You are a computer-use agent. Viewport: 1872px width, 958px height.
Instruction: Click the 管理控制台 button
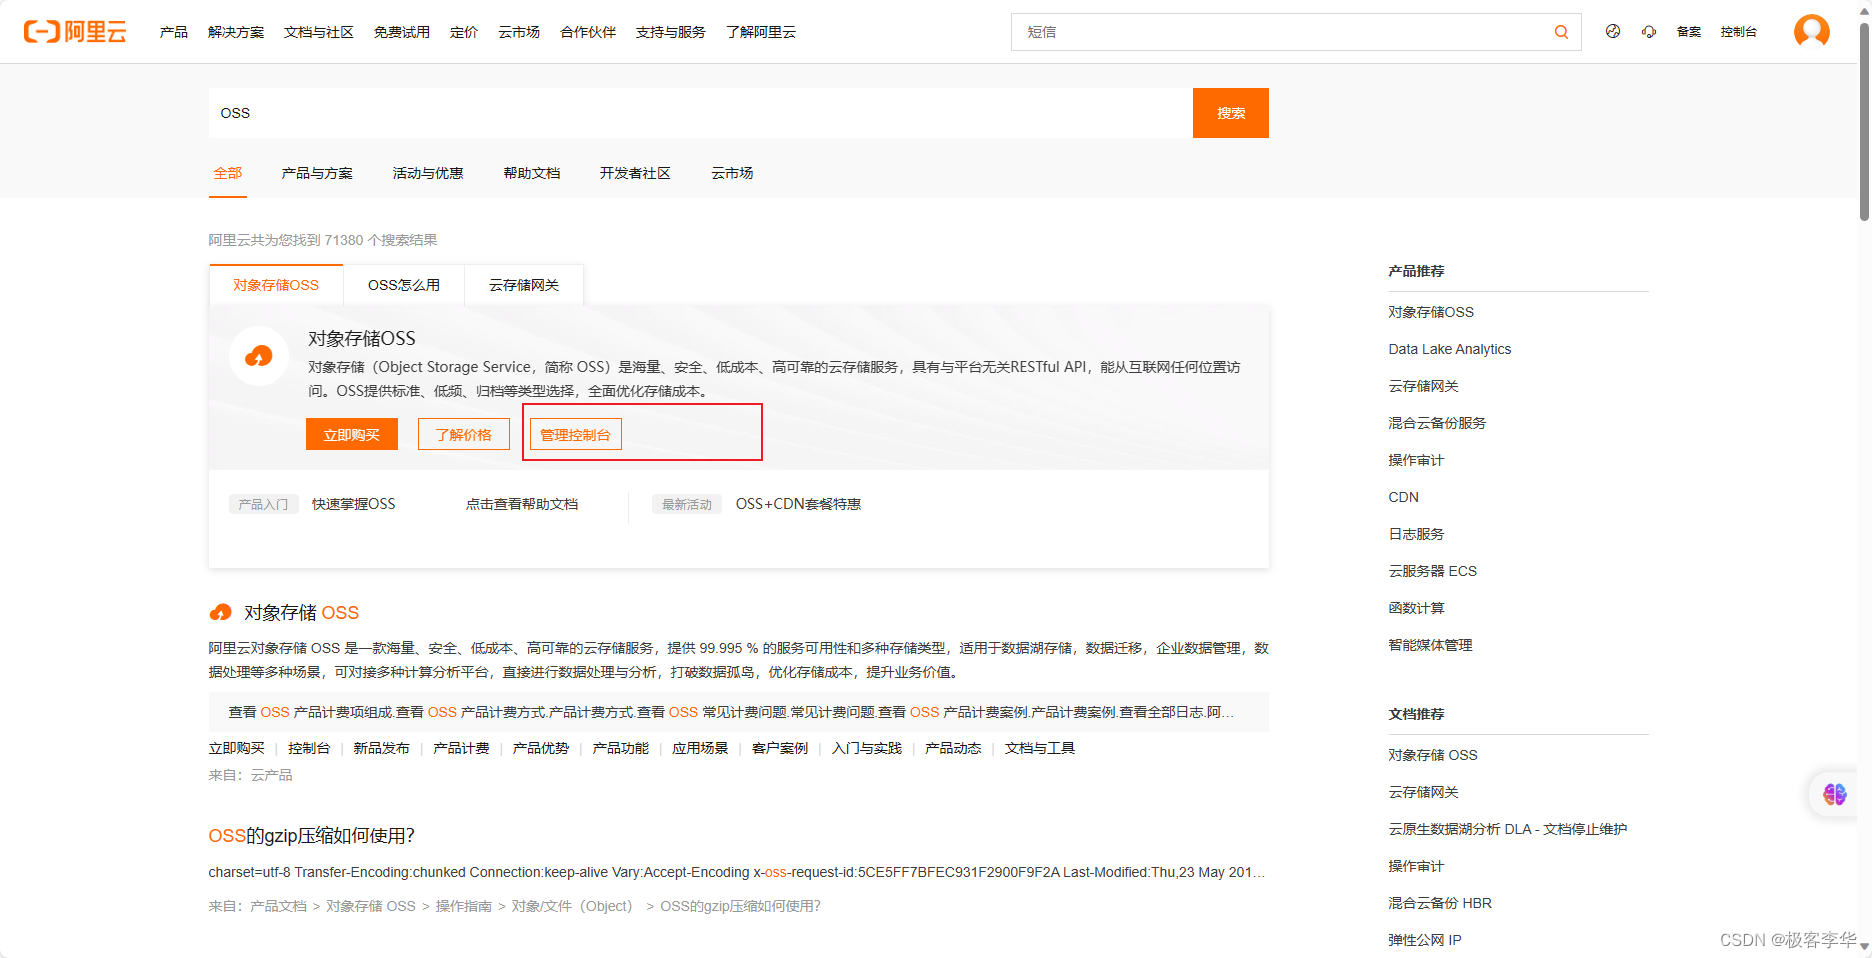(x=576, y=434)
